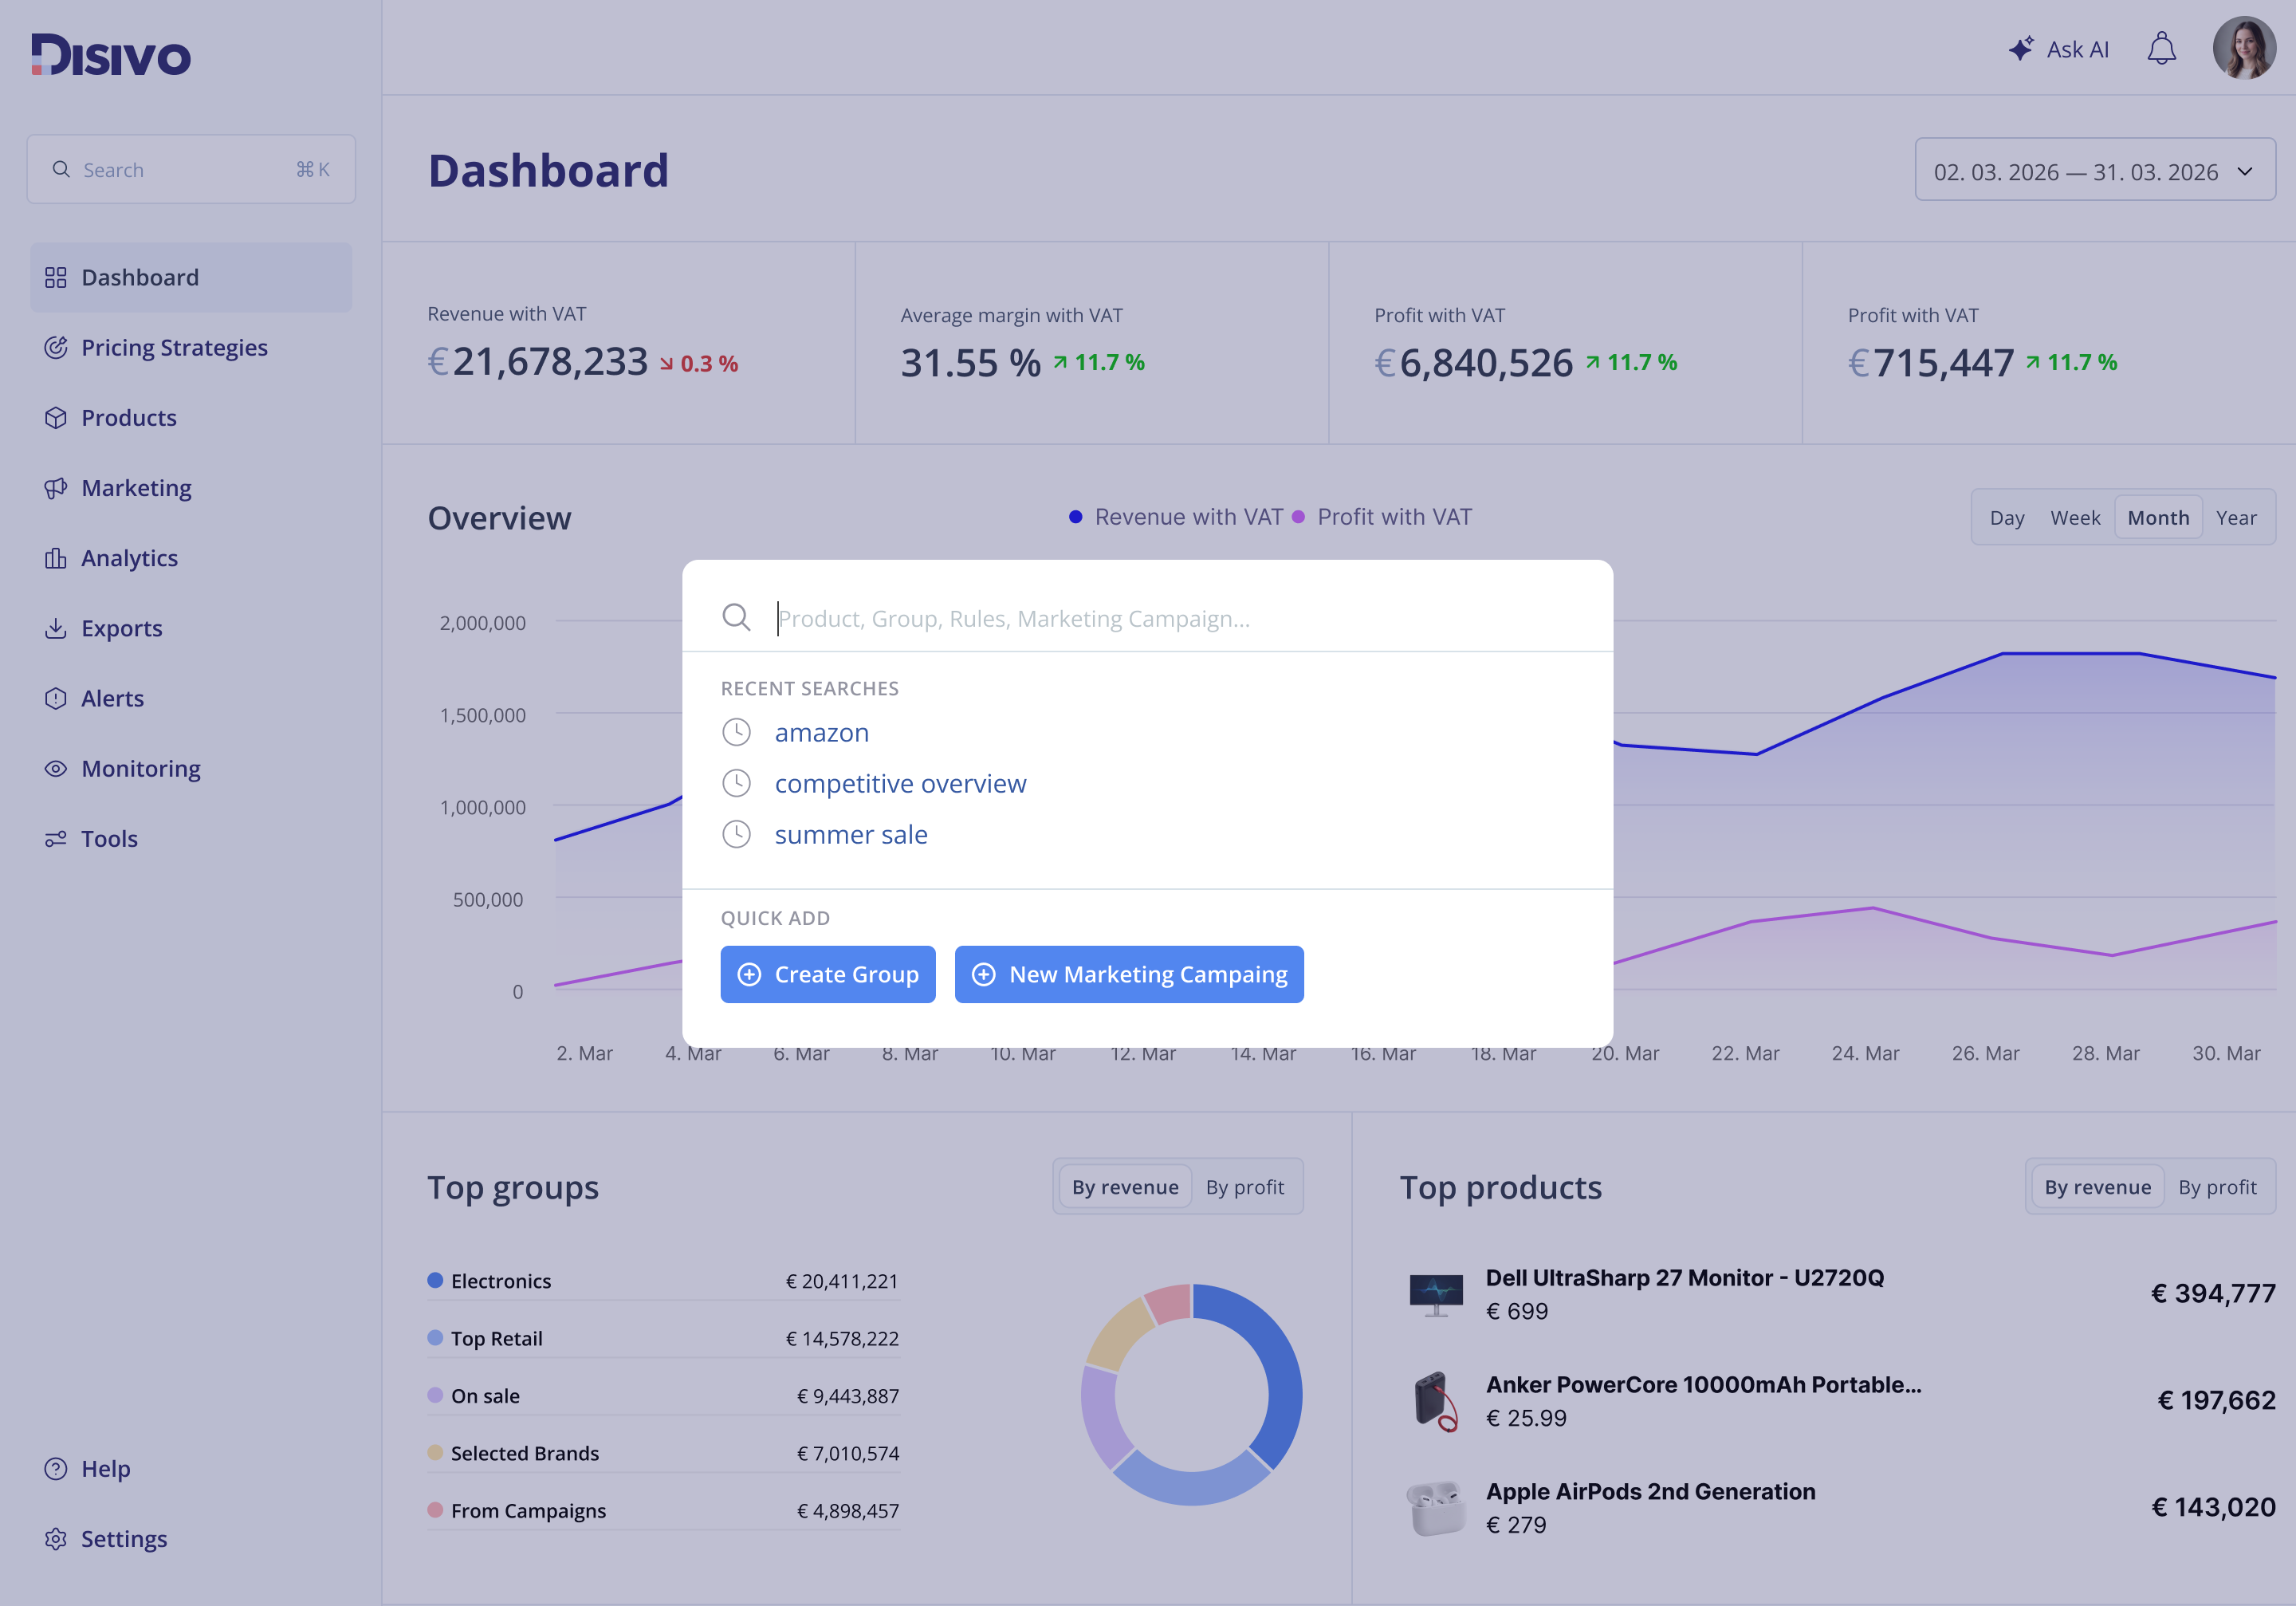Switch overview chart to Week
Viewport: 2296px width, 1606px height.
tap(2075, 517)
